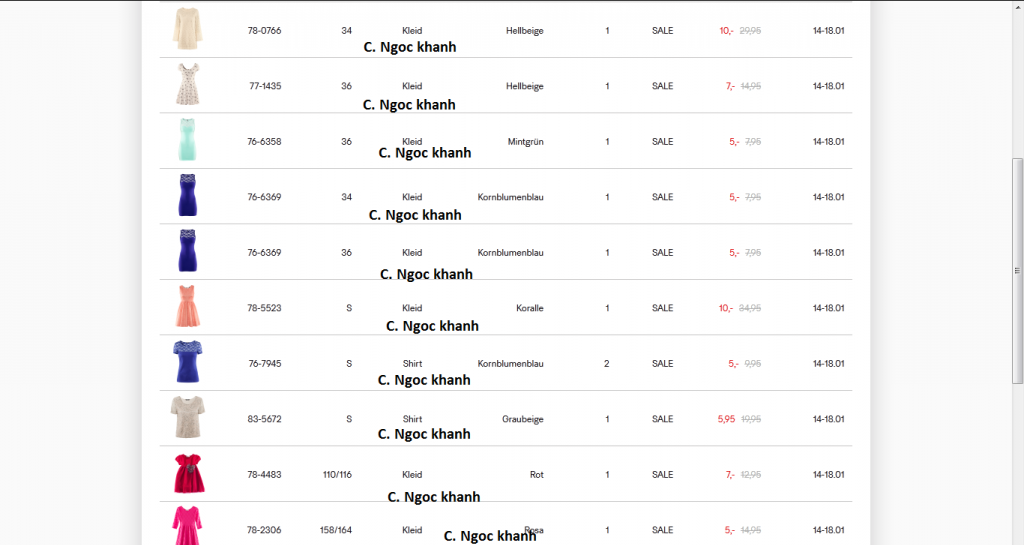Select the mint green dress thumbnail

pos(186,141)
